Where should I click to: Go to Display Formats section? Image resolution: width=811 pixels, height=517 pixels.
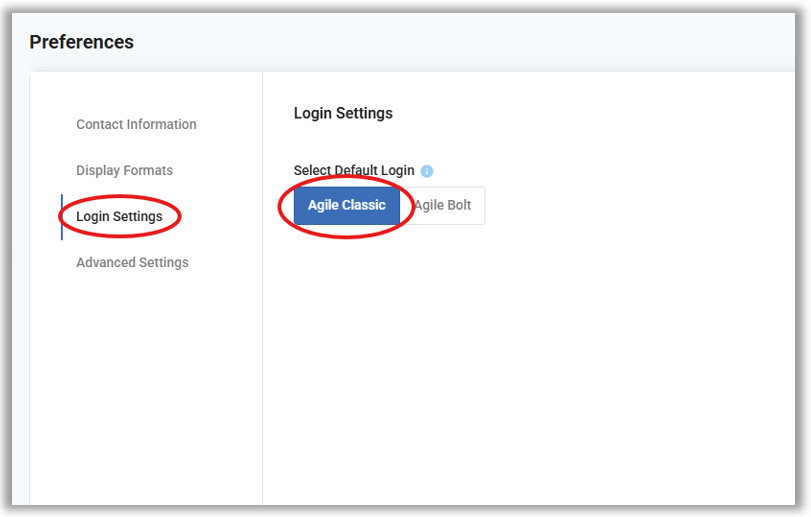124,170
